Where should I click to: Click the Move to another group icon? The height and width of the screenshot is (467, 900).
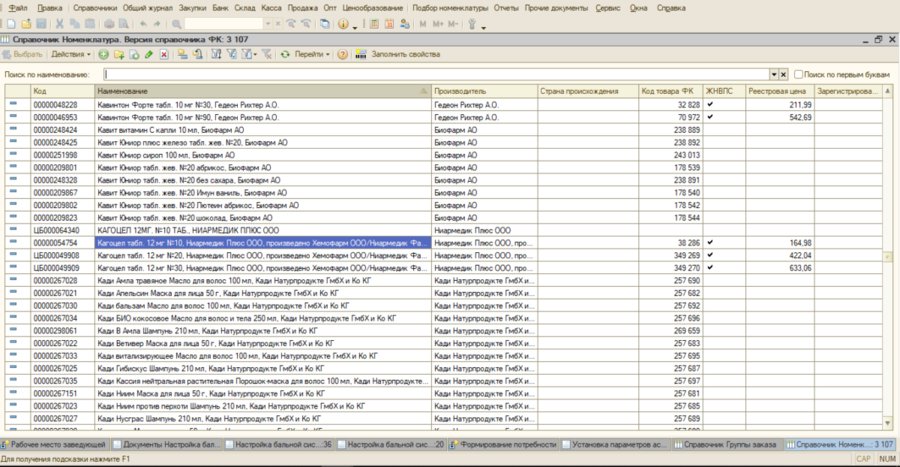[x=197, y=55]
